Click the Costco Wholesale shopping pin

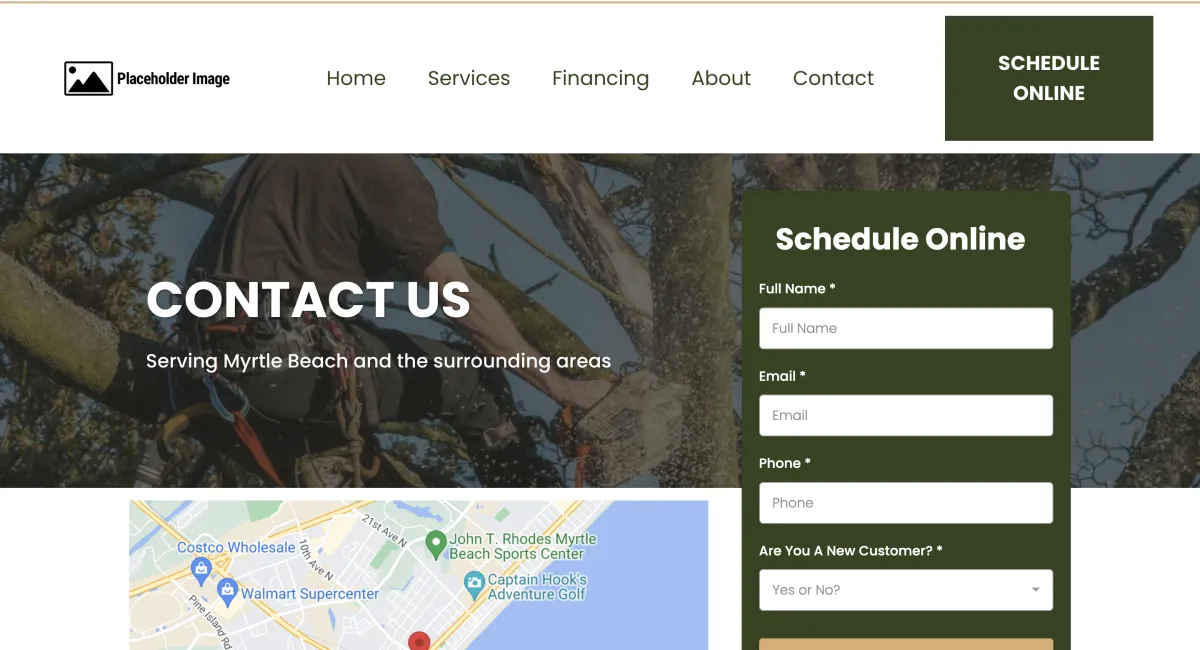[x=201, y=571]
